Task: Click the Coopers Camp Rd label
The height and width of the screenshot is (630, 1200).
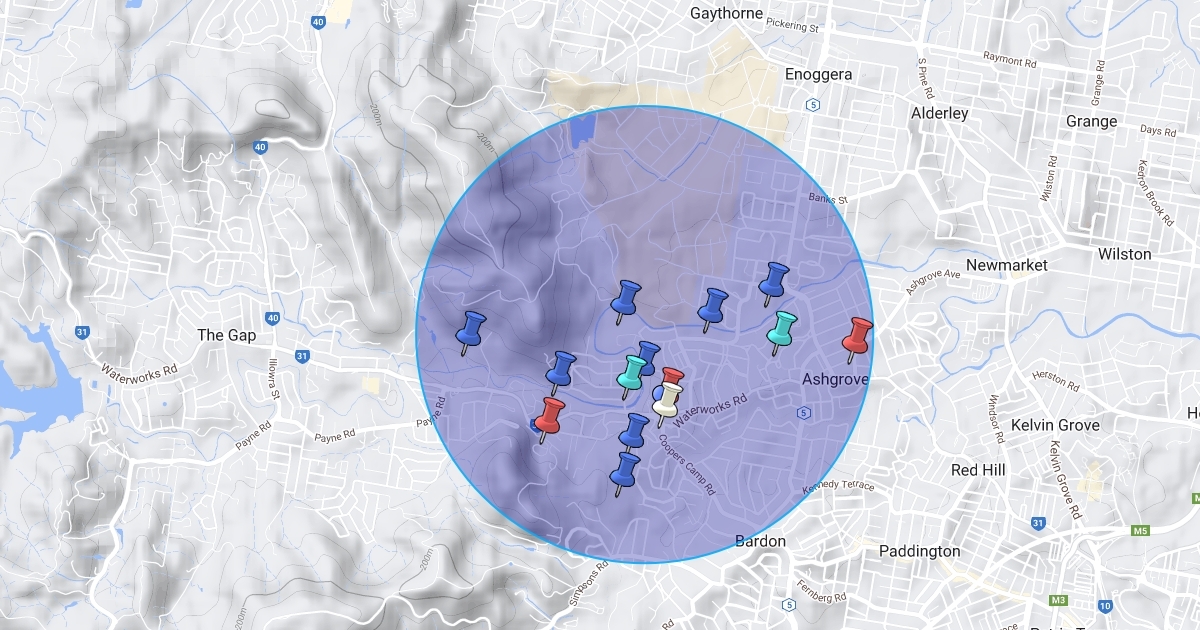Action: [x=686, y=465]
